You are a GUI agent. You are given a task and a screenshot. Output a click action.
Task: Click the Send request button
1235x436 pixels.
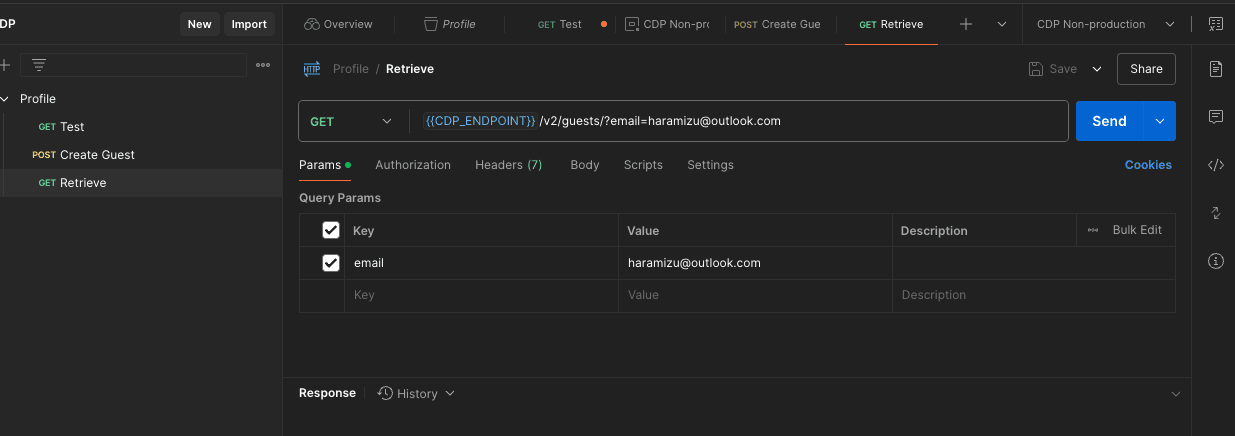[x=1109, y=121]
